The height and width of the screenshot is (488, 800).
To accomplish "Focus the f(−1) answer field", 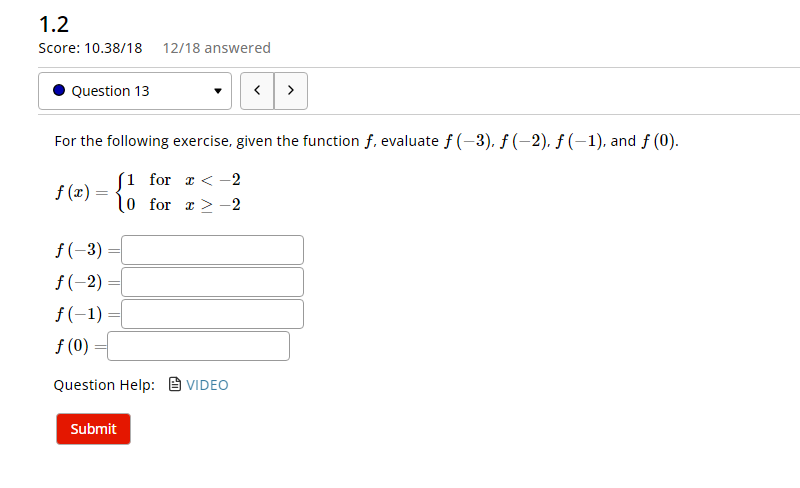I will pyautogui.click(x=212, y=314).
